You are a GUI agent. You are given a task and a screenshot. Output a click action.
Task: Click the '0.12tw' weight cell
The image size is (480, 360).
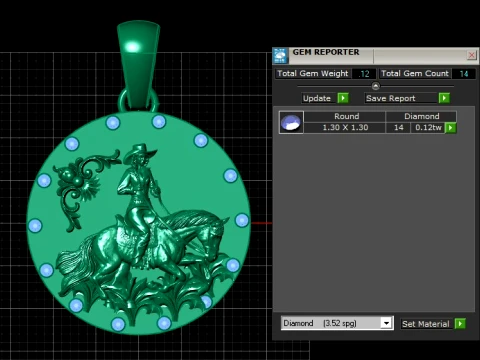point(428,127)
